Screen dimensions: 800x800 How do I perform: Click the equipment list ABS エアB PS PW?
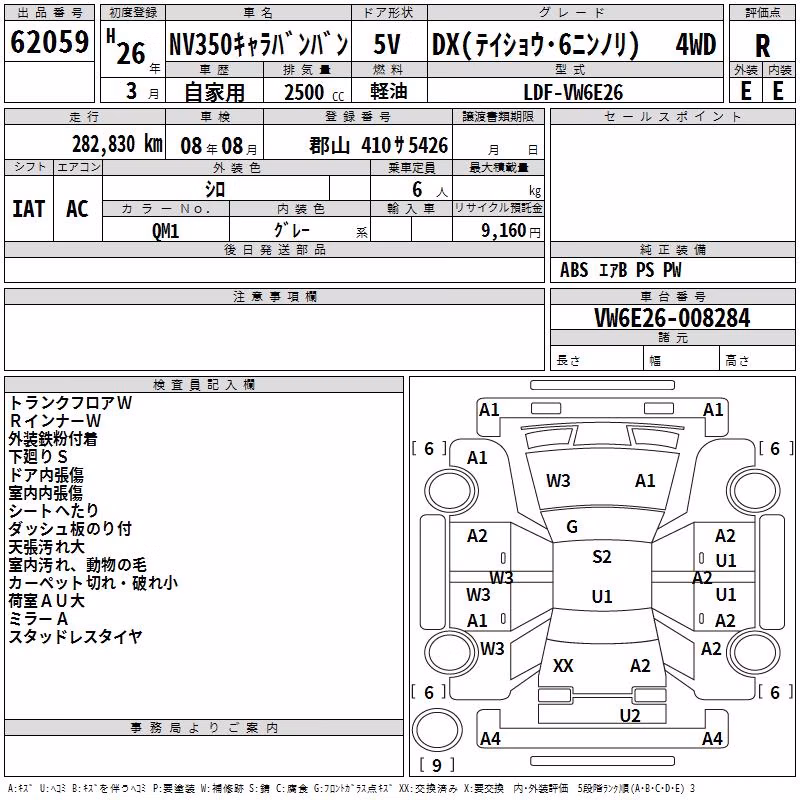620,270
